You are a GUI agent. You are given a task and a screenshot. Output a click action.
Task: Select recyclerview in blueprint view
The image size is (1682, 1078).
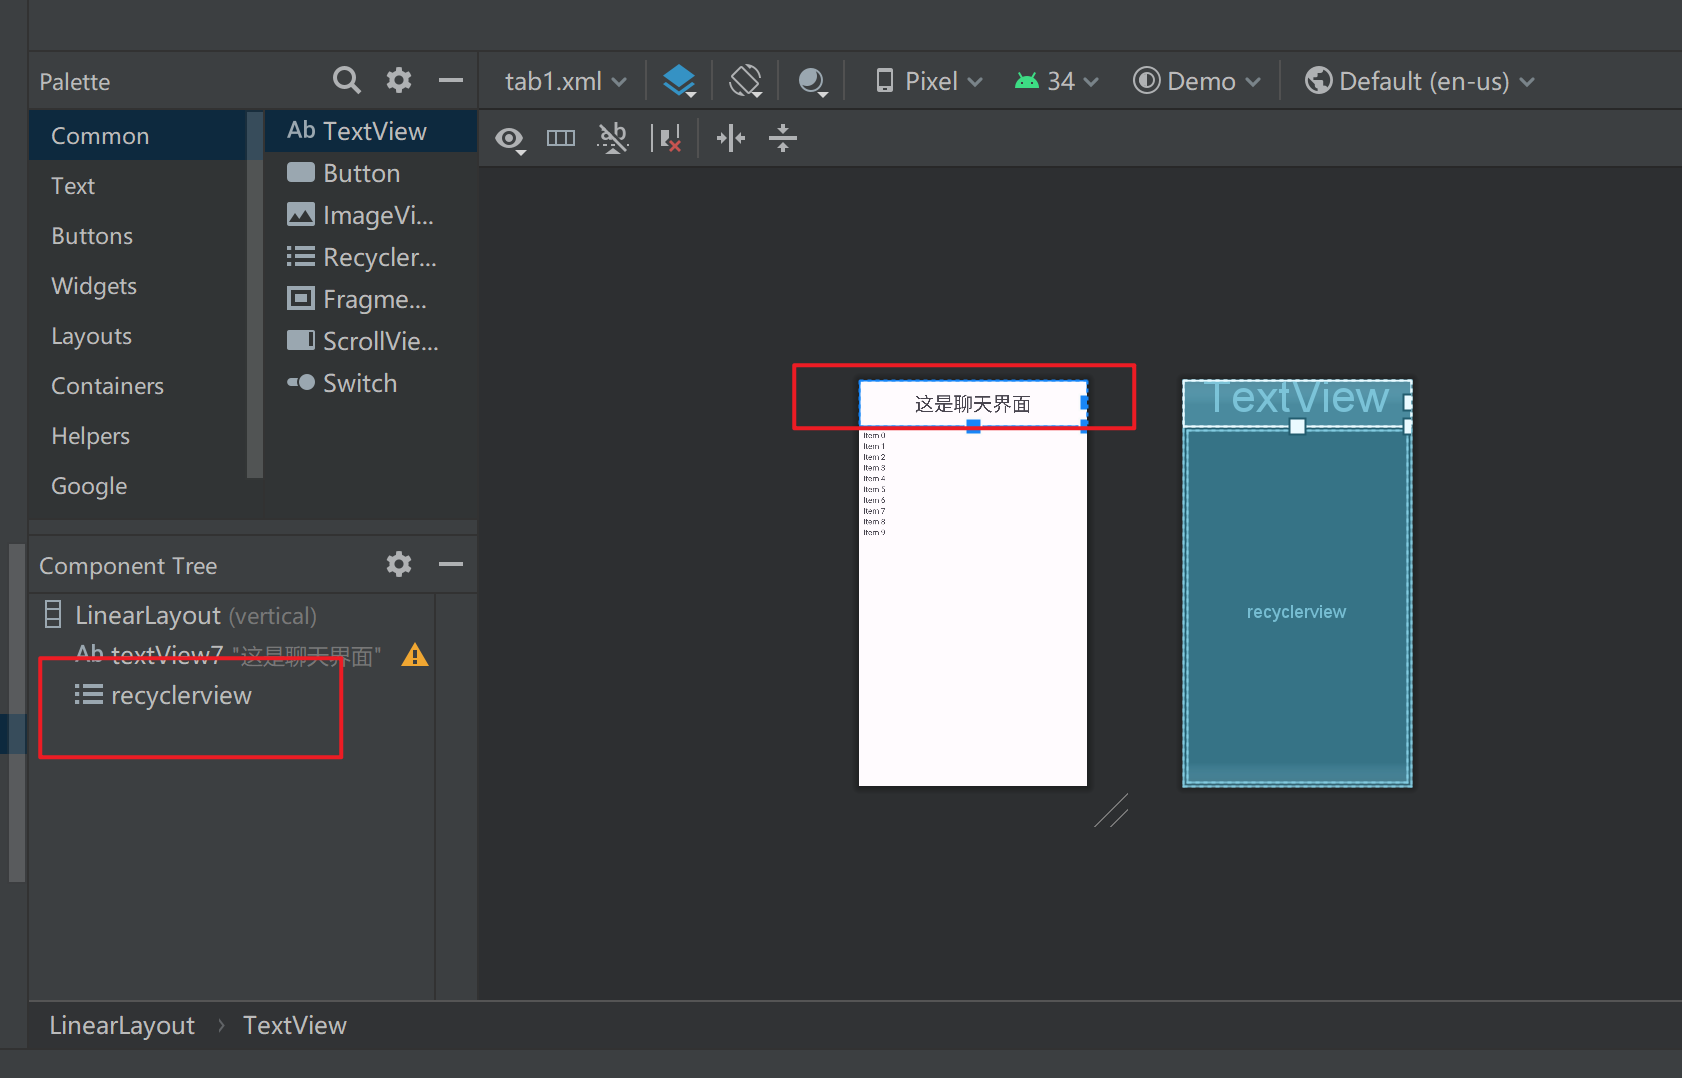pos(1297,607)
